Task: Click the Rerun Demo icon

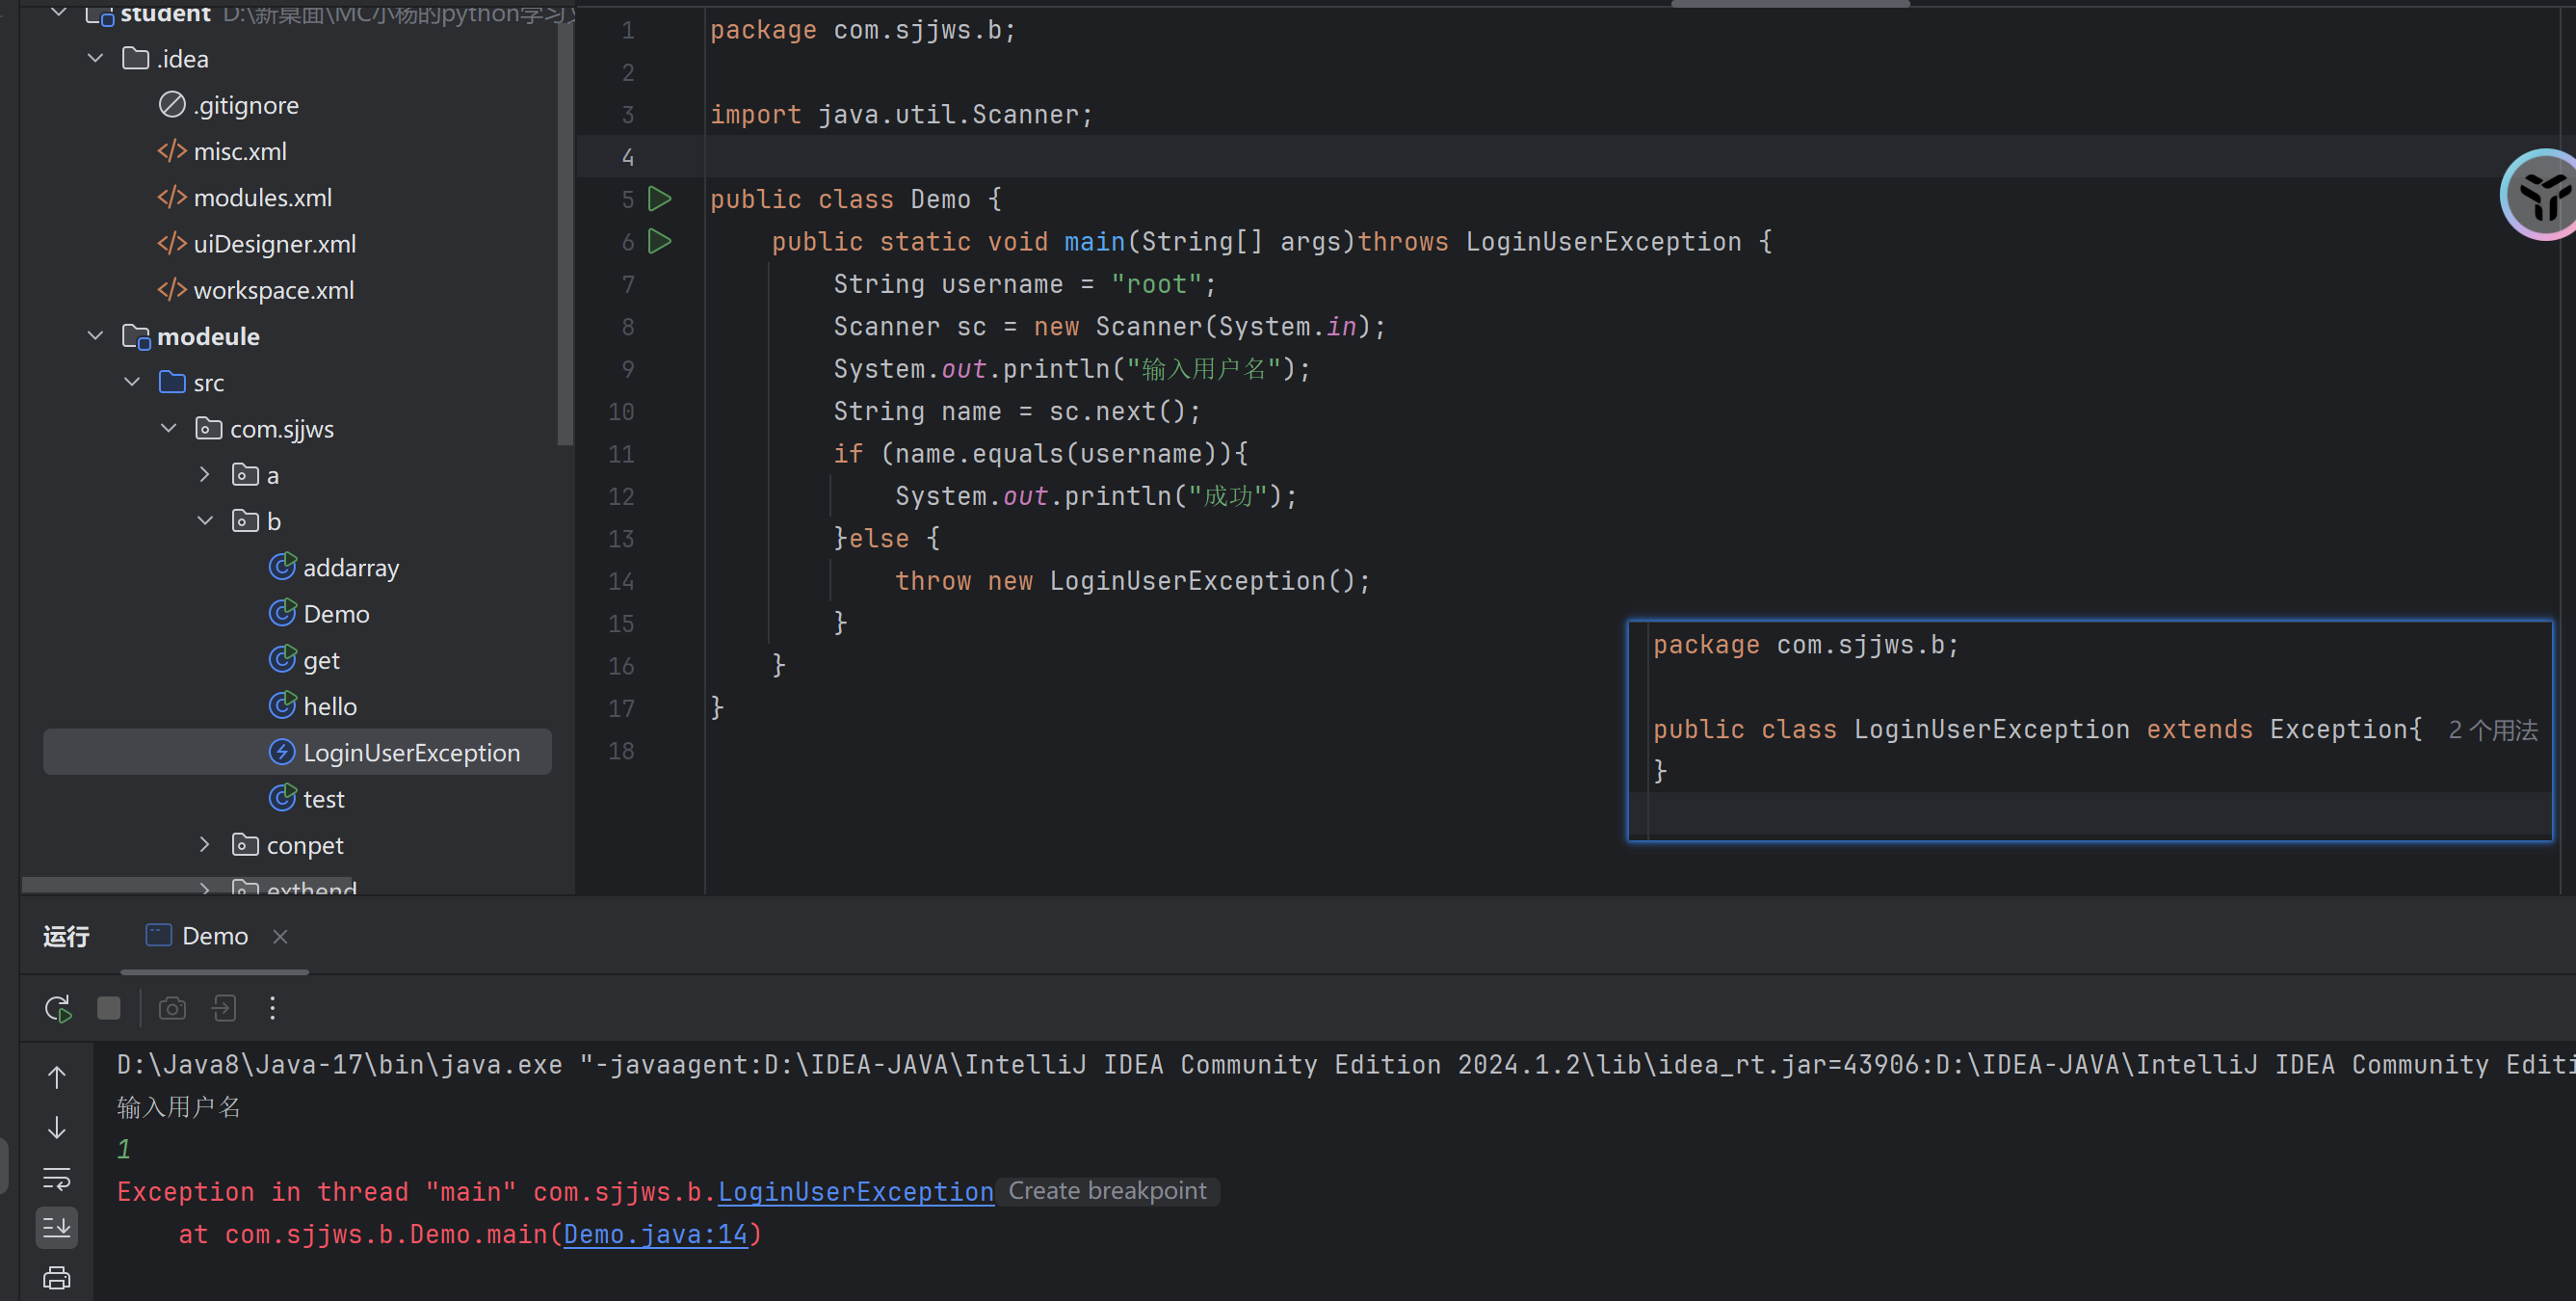Action: click(58, 1008)
